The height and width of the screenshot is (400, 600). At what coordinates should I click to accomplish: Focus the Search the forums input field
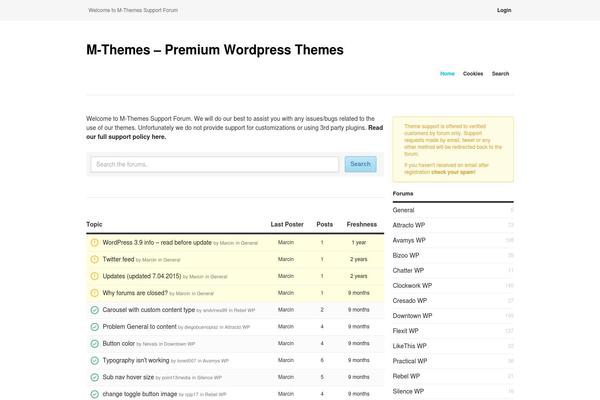click(x=215, y=164)
